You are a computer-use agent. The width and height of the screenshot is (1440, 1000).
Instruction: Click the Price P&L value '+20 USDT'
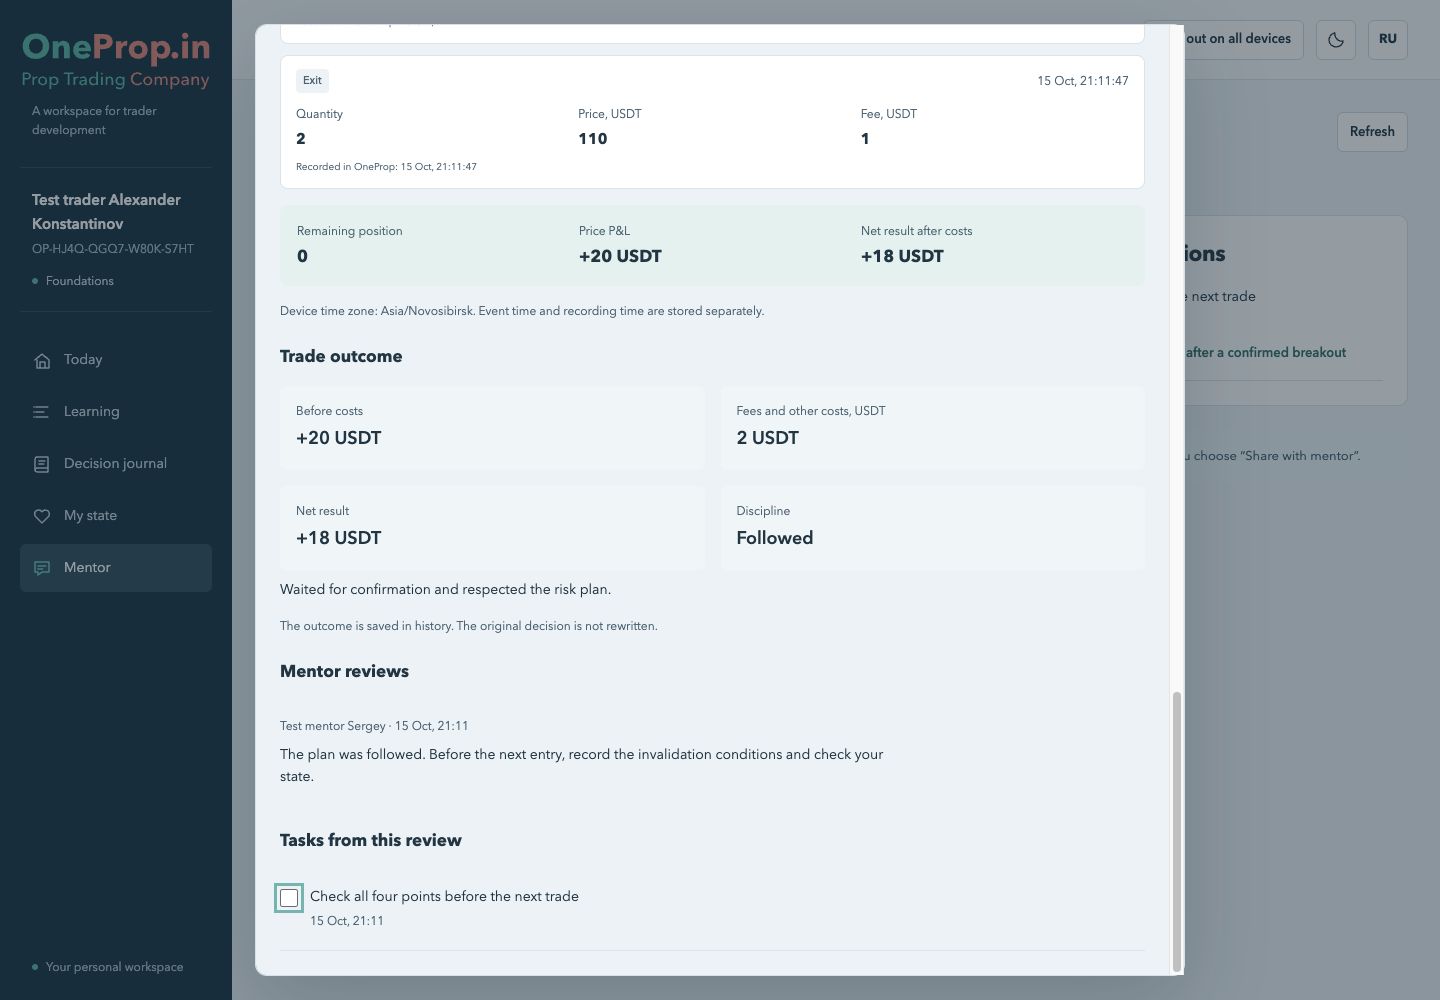[620, 256]
